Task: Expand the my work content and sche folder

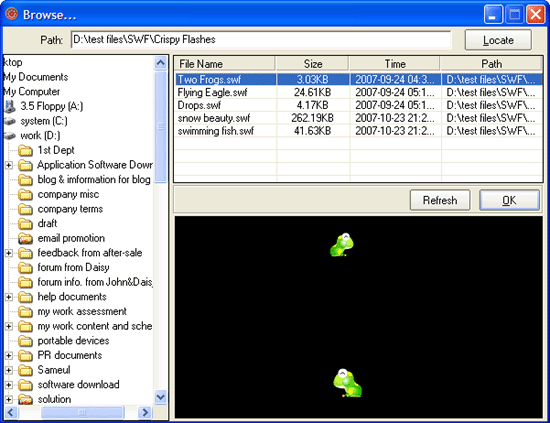Action: pos(9,327)
